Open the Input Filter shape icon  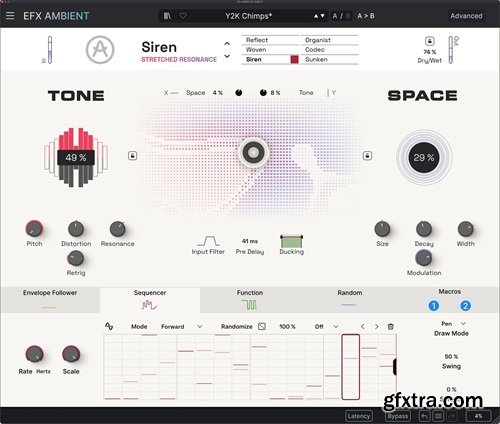[x=208, y=241]
